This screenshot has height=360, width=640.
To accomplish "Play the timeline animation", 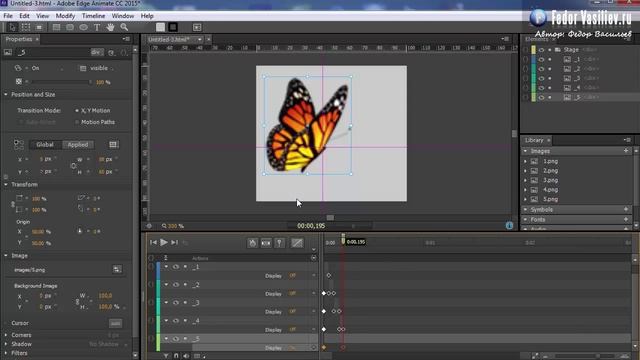I will point(164,242).
